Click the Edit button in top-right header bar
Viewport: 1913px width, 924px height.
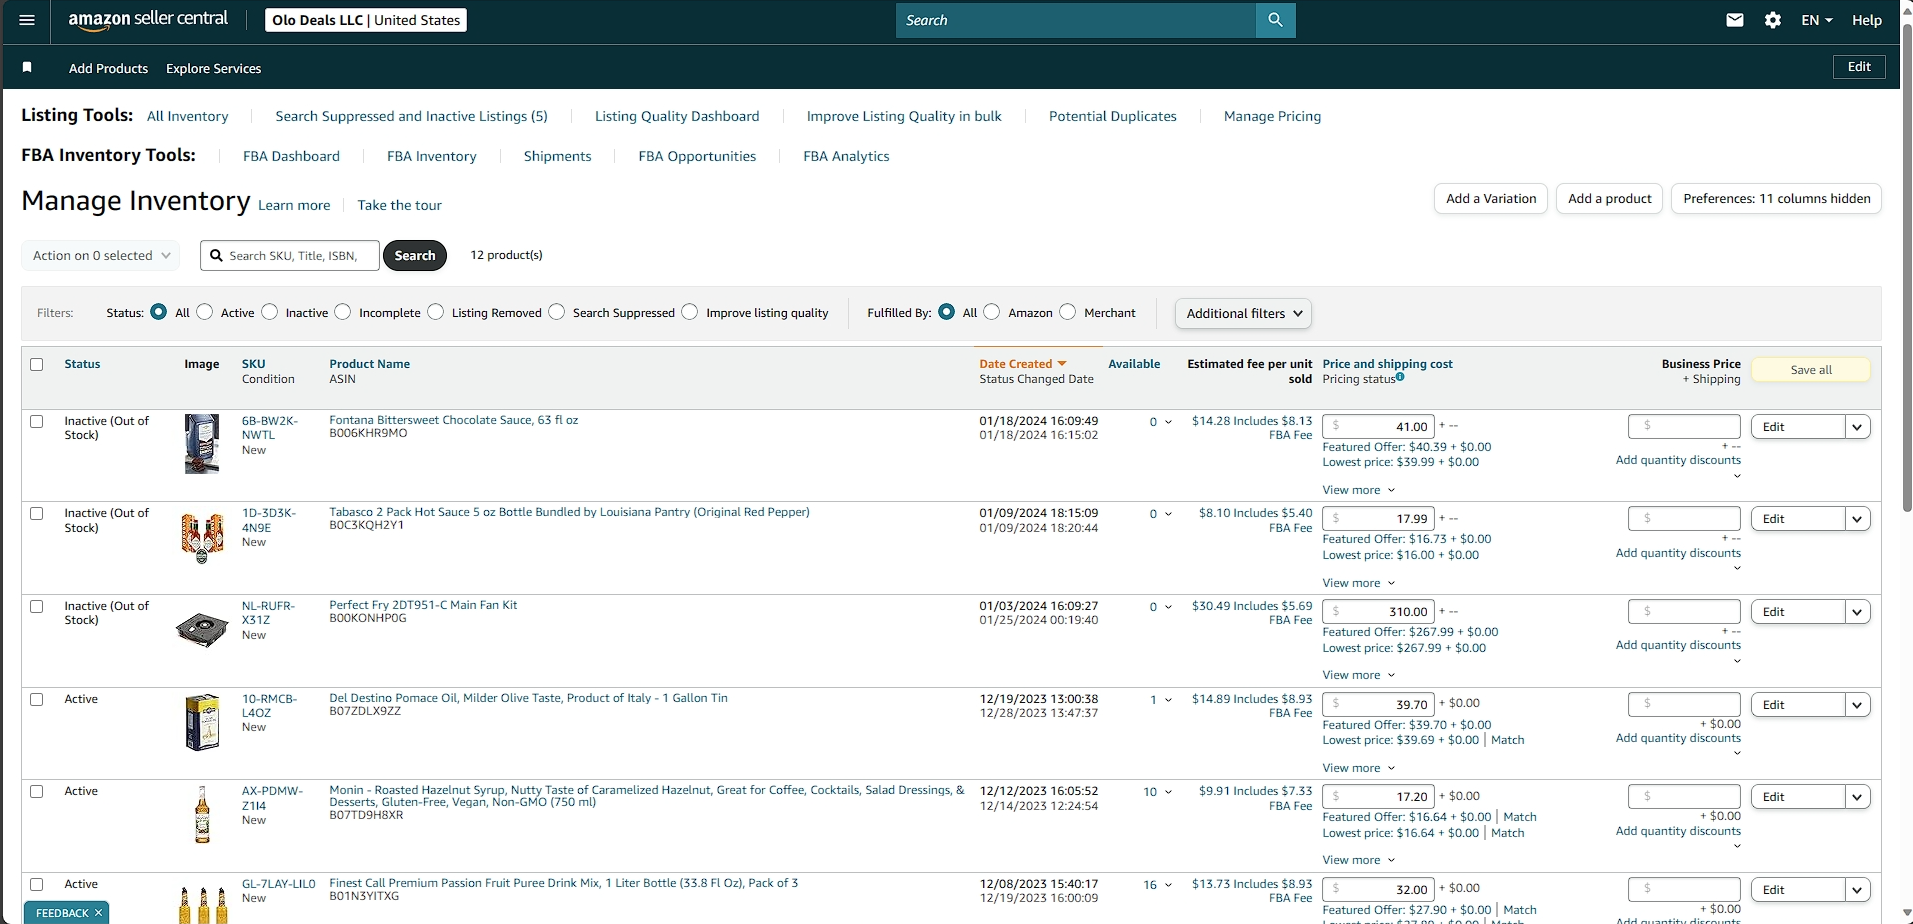coord(1859,67)
